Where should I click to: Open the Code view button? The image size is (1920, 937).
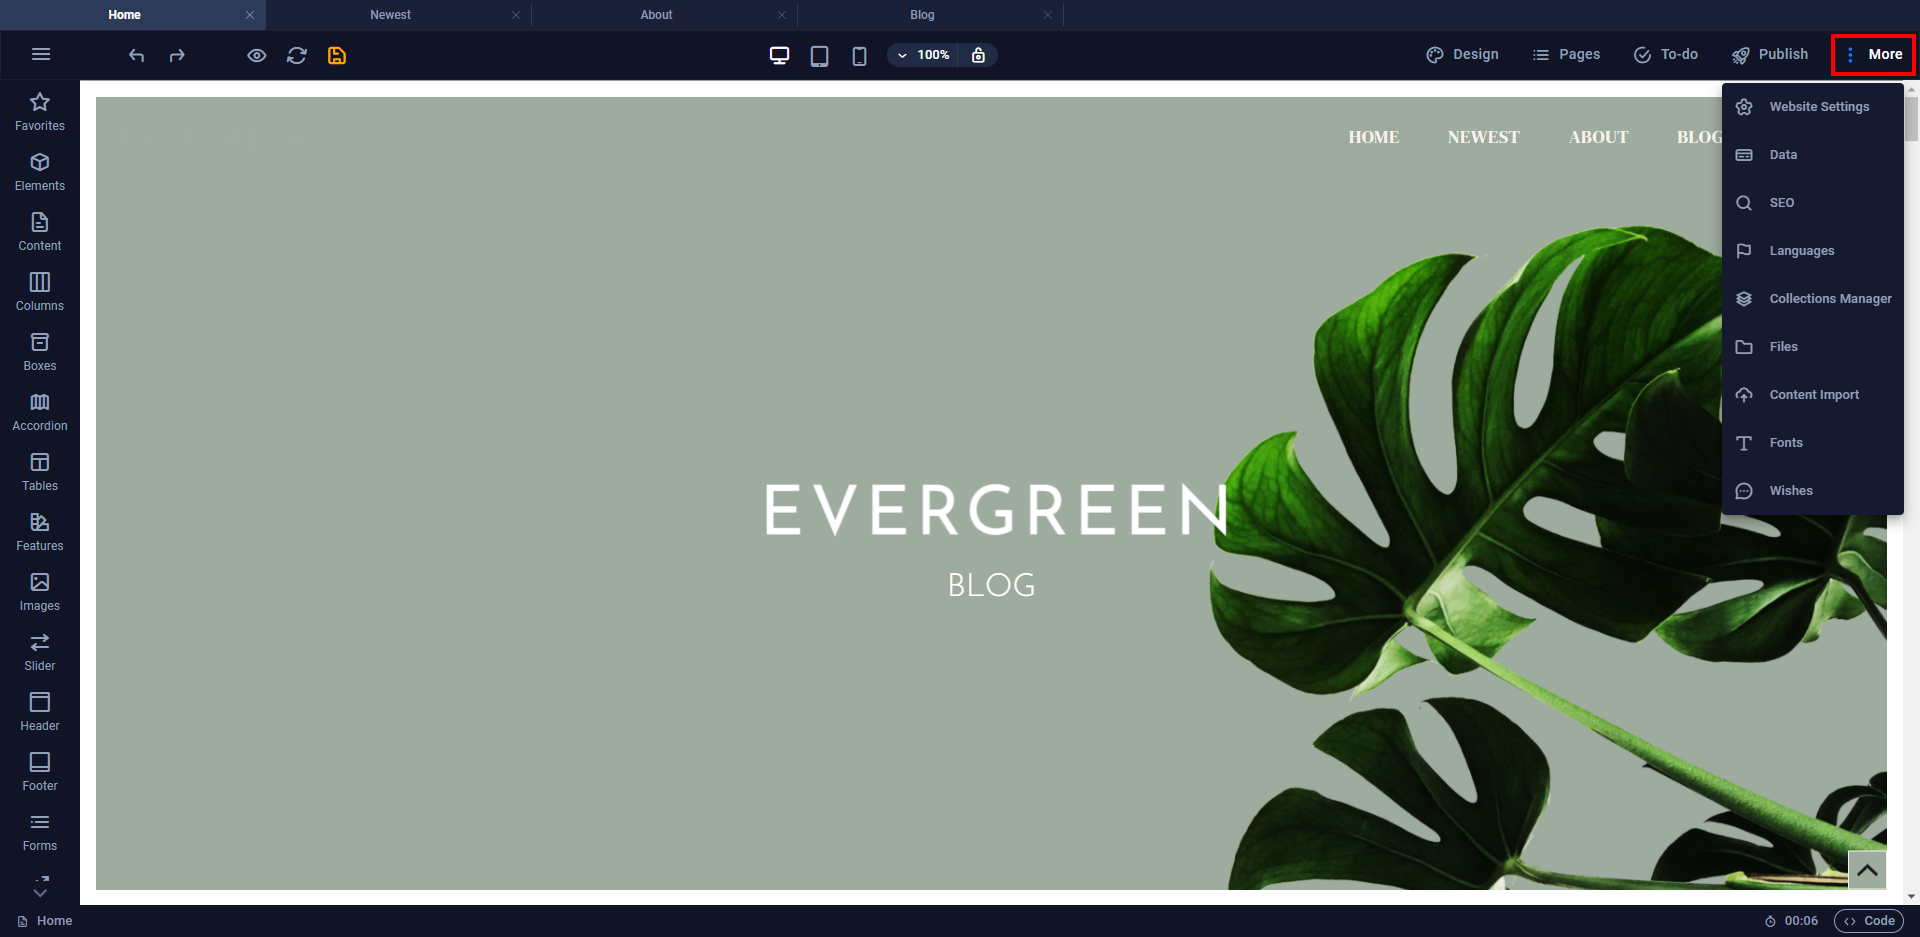(x=1869, y=921)
